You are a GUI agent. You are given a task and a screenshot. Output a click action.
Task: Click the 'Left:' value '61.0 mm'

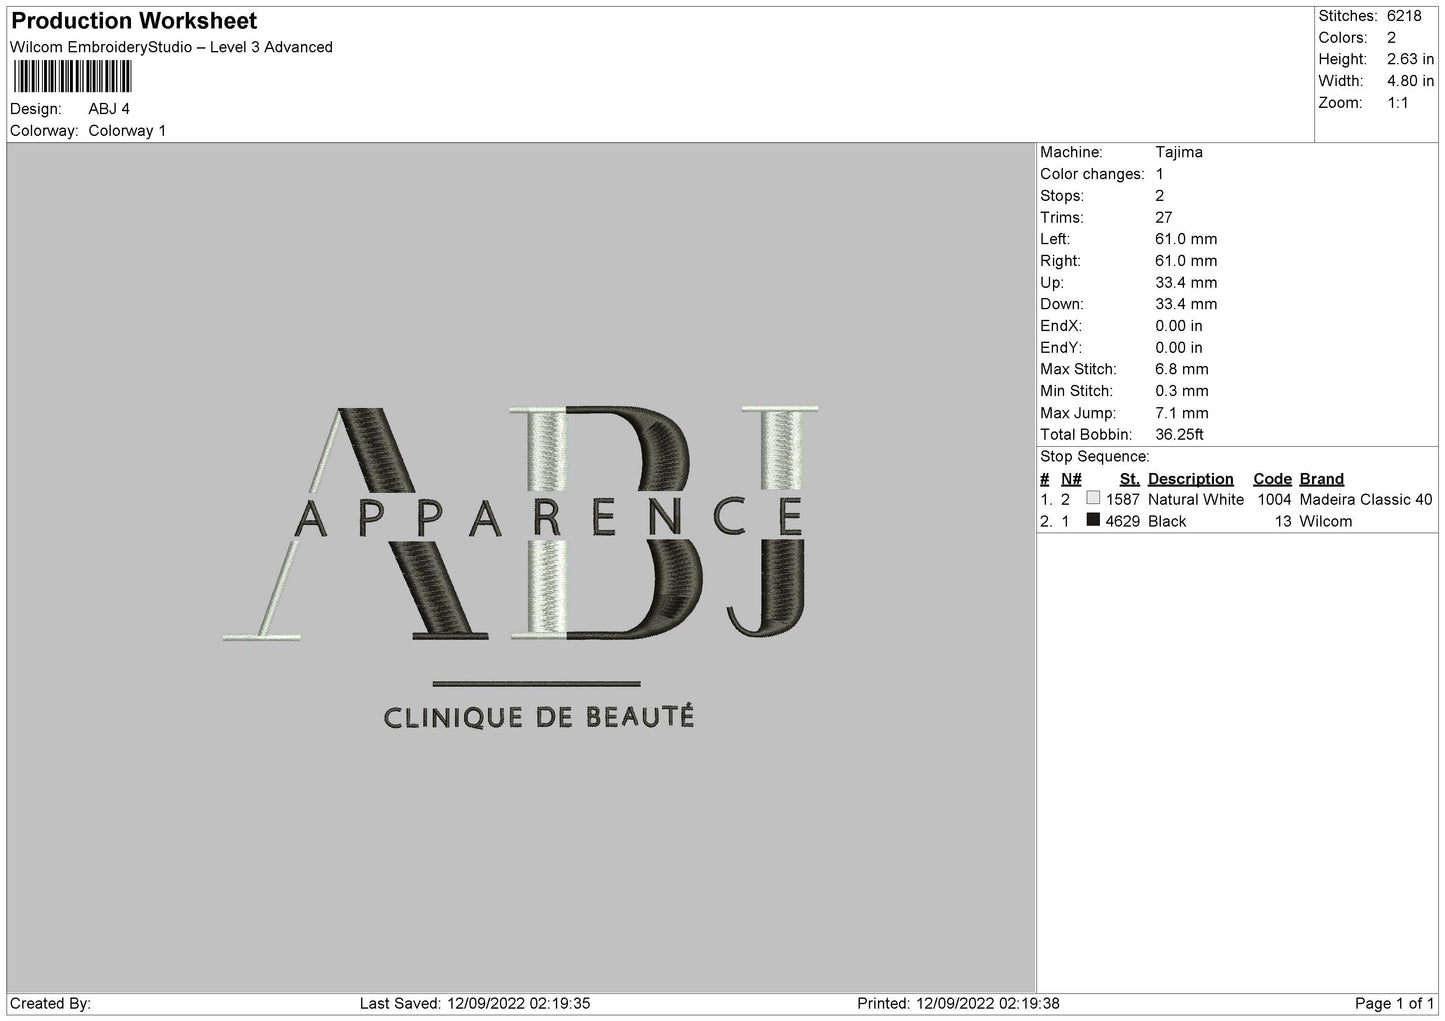(1186, 239)
